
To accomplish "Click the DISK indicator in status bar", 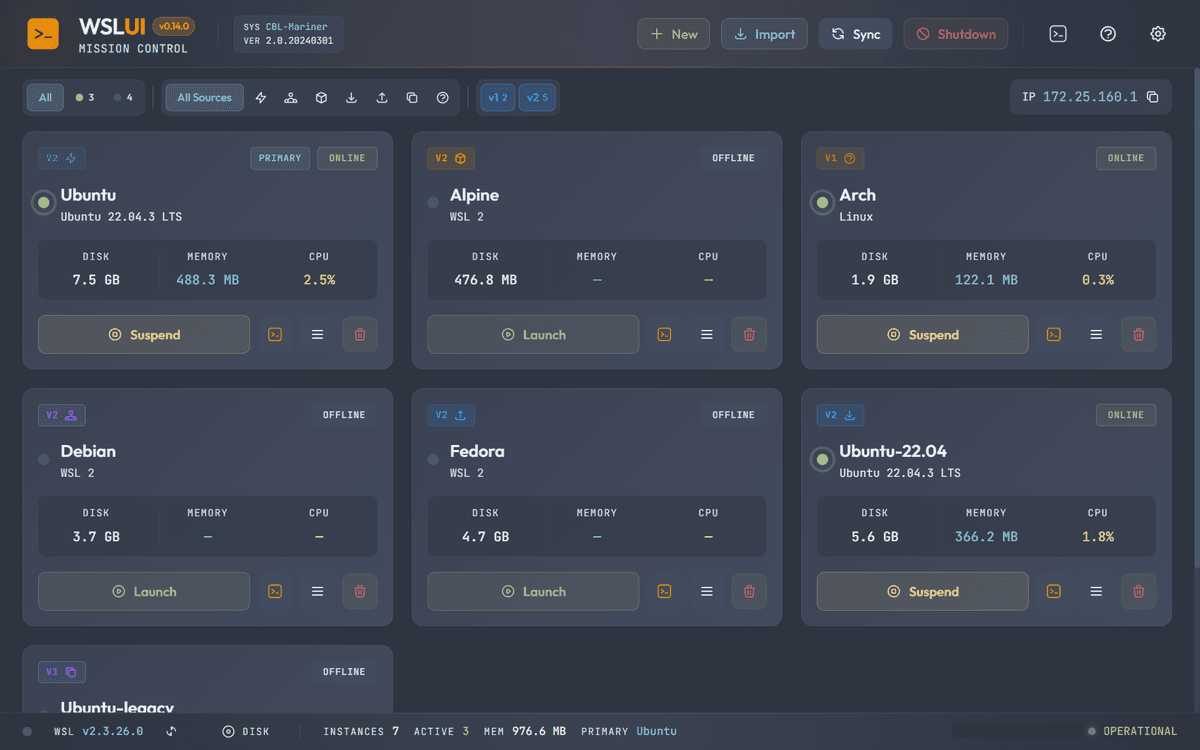I will coord(246,732).
